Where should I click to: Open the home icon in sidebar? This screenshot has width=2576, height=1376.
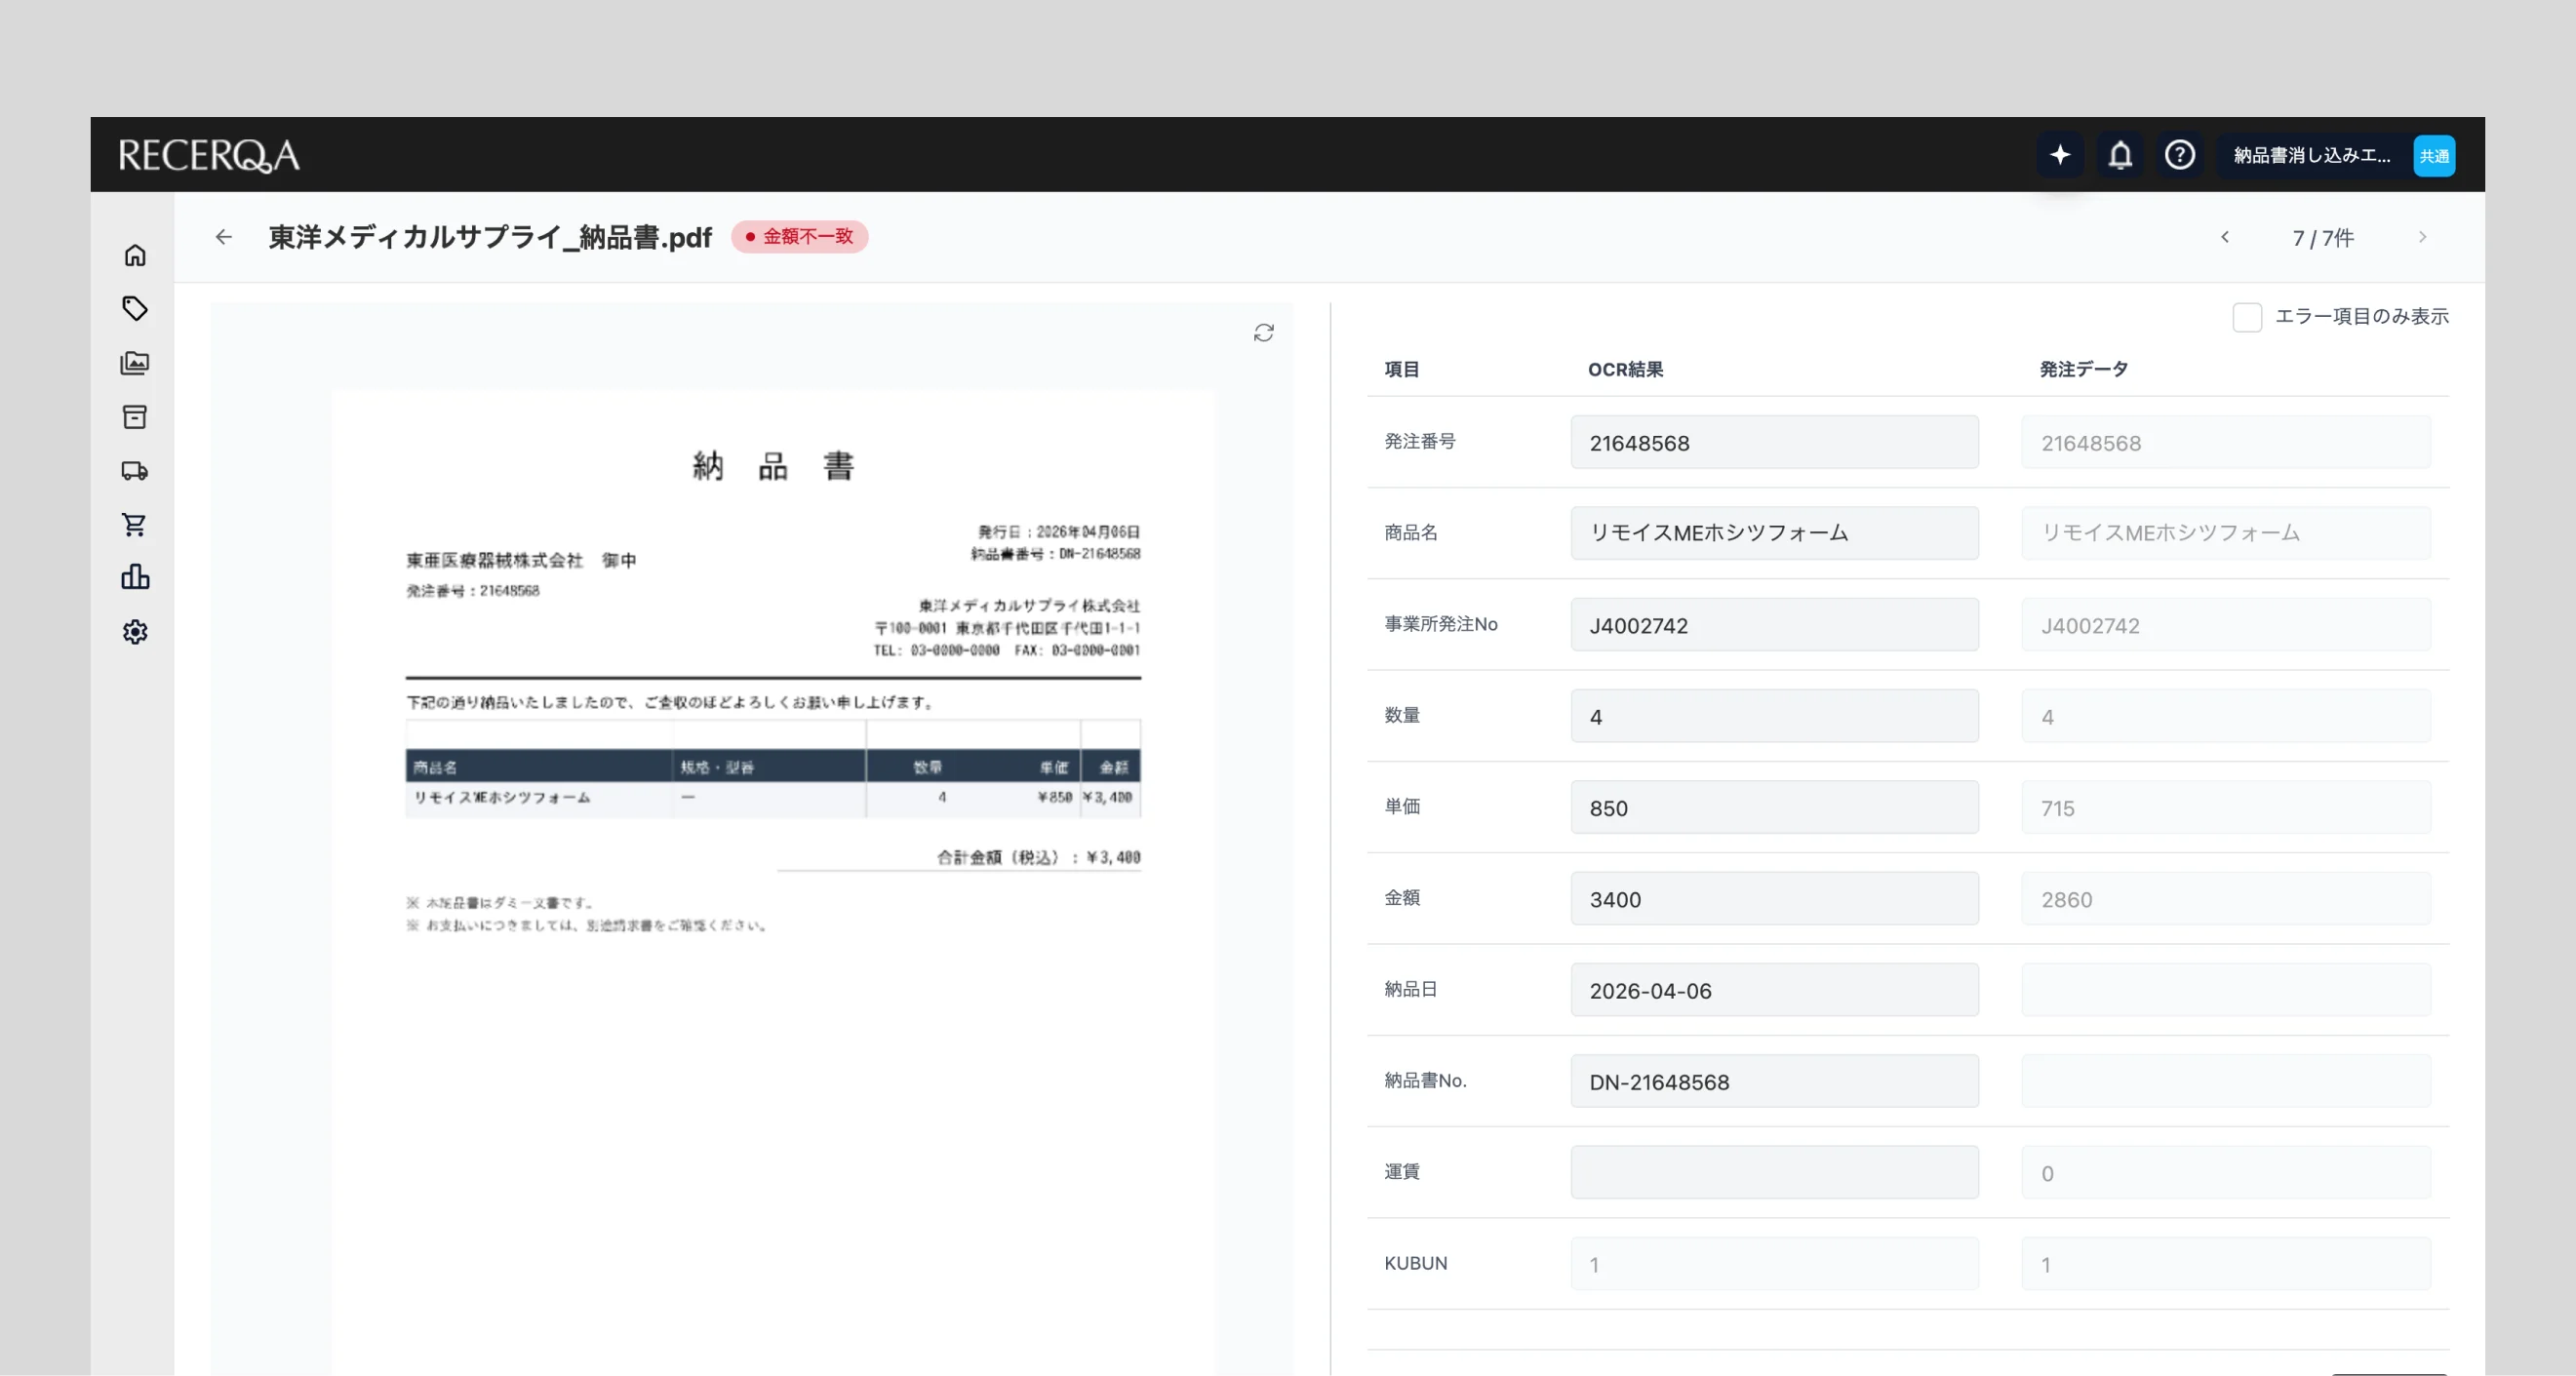(x=135, y=255)
